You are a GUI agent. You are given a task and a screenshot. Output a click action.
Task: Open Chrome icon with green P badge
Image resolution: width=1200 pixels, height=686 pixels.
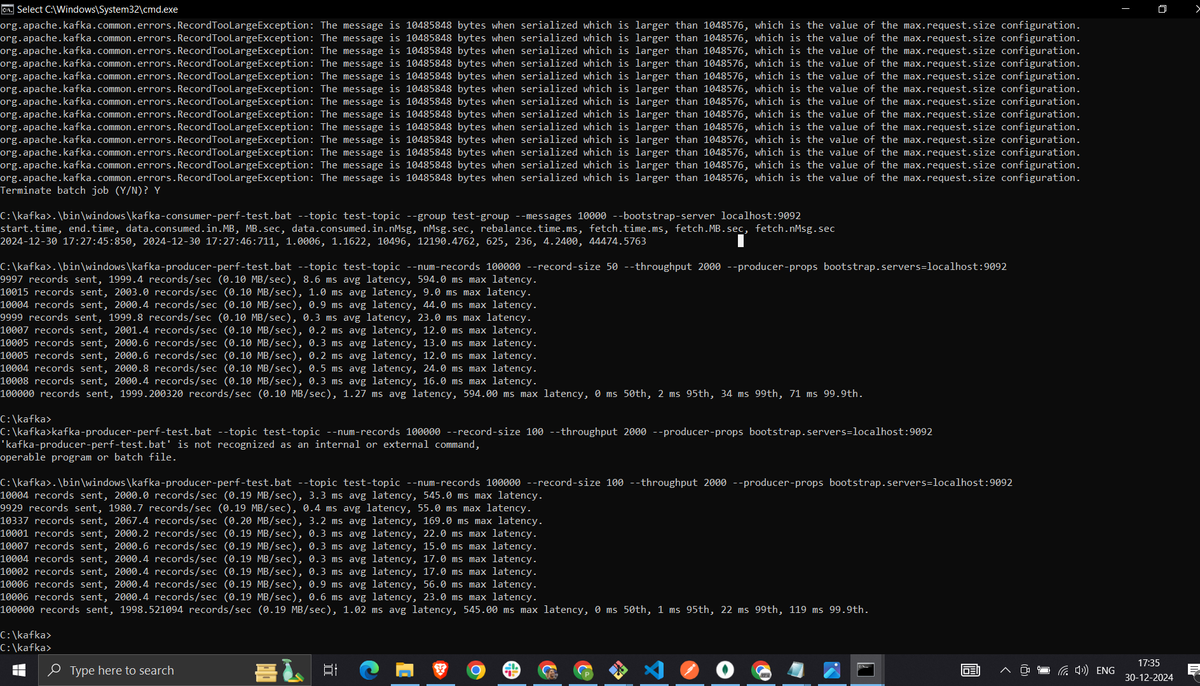point(583,670)
